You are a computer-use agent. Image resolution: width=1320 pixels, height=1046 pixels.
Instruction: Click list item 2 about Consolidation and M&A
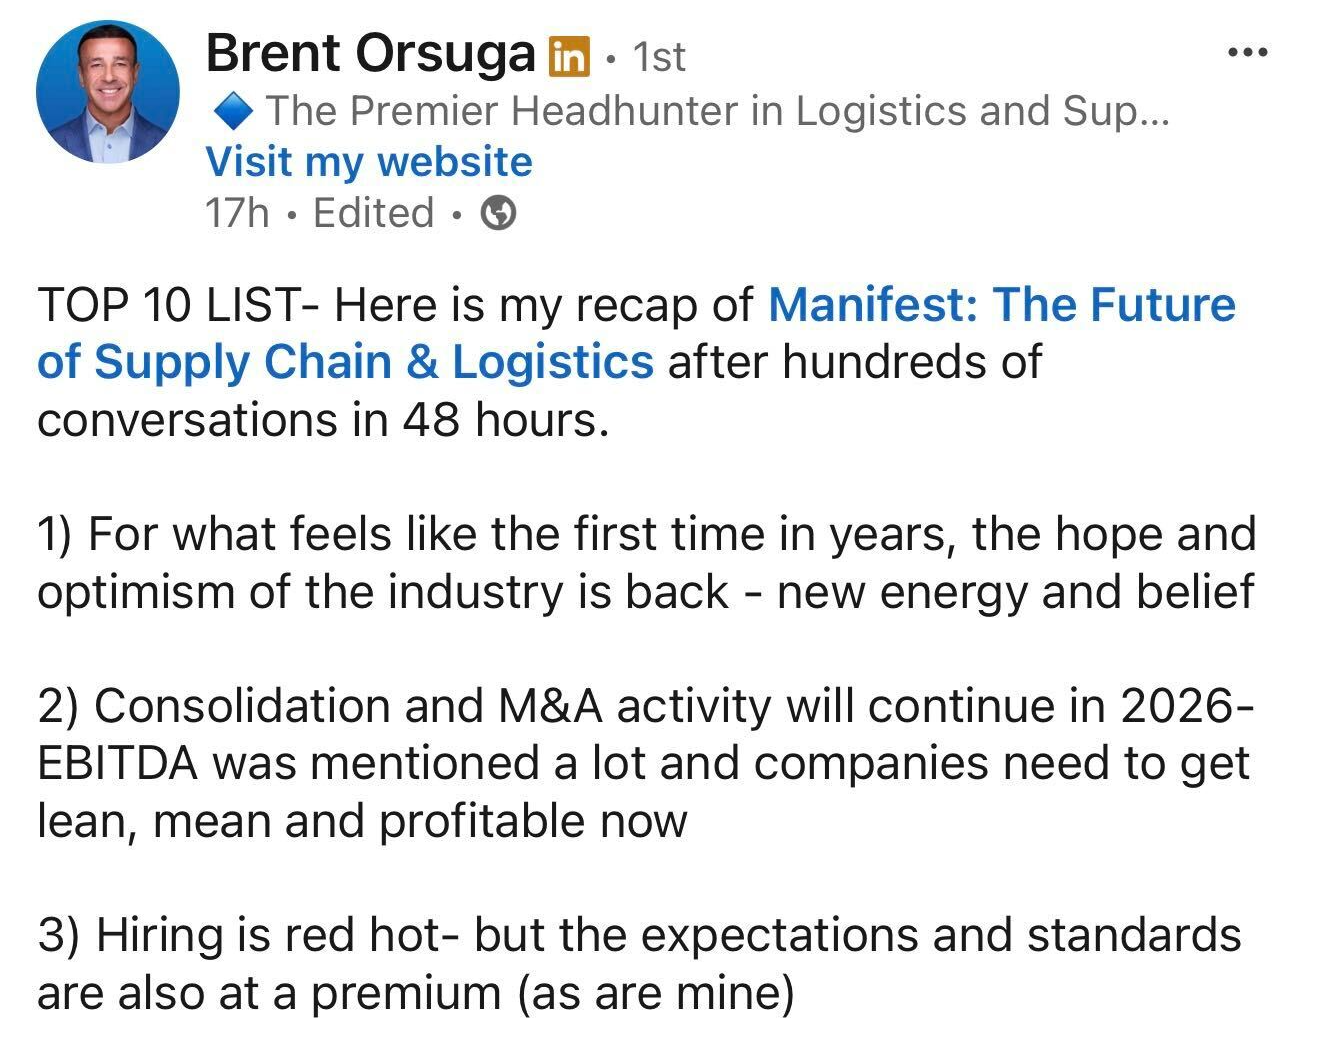pyautogui.click(x=644, y=706)
